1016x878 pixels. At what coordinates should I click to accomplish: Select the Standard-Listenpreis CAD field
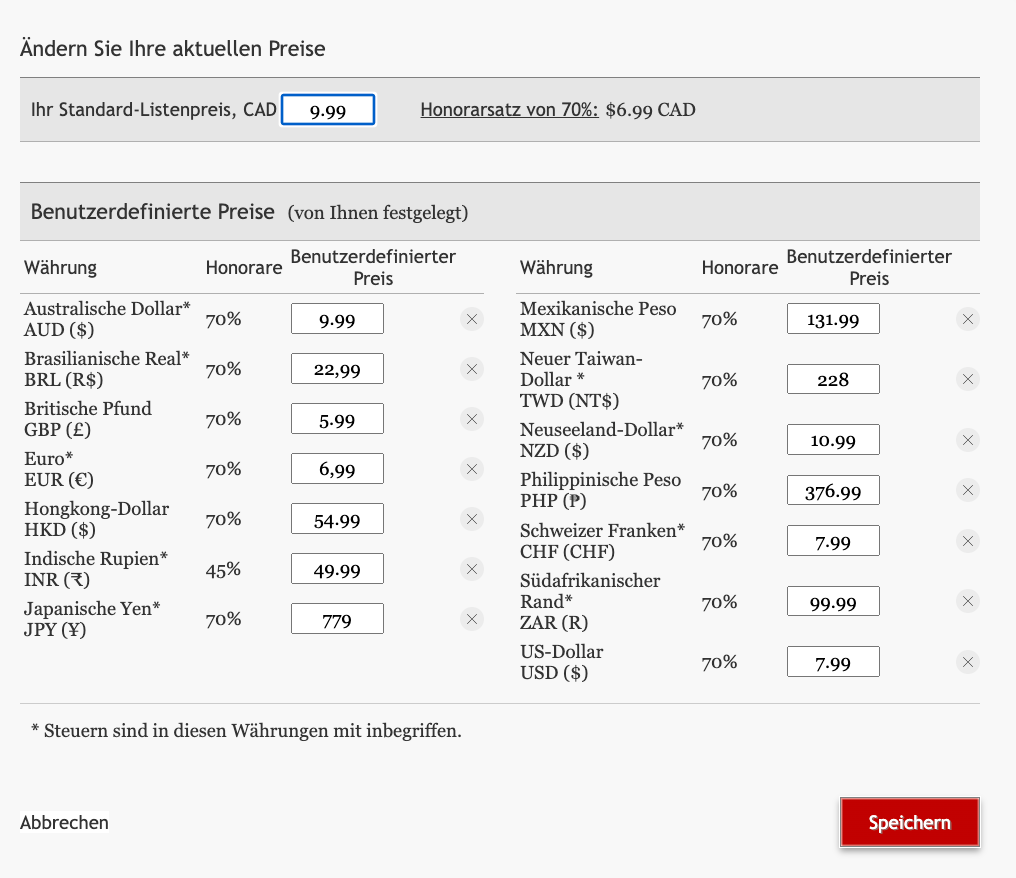(328, 109)
